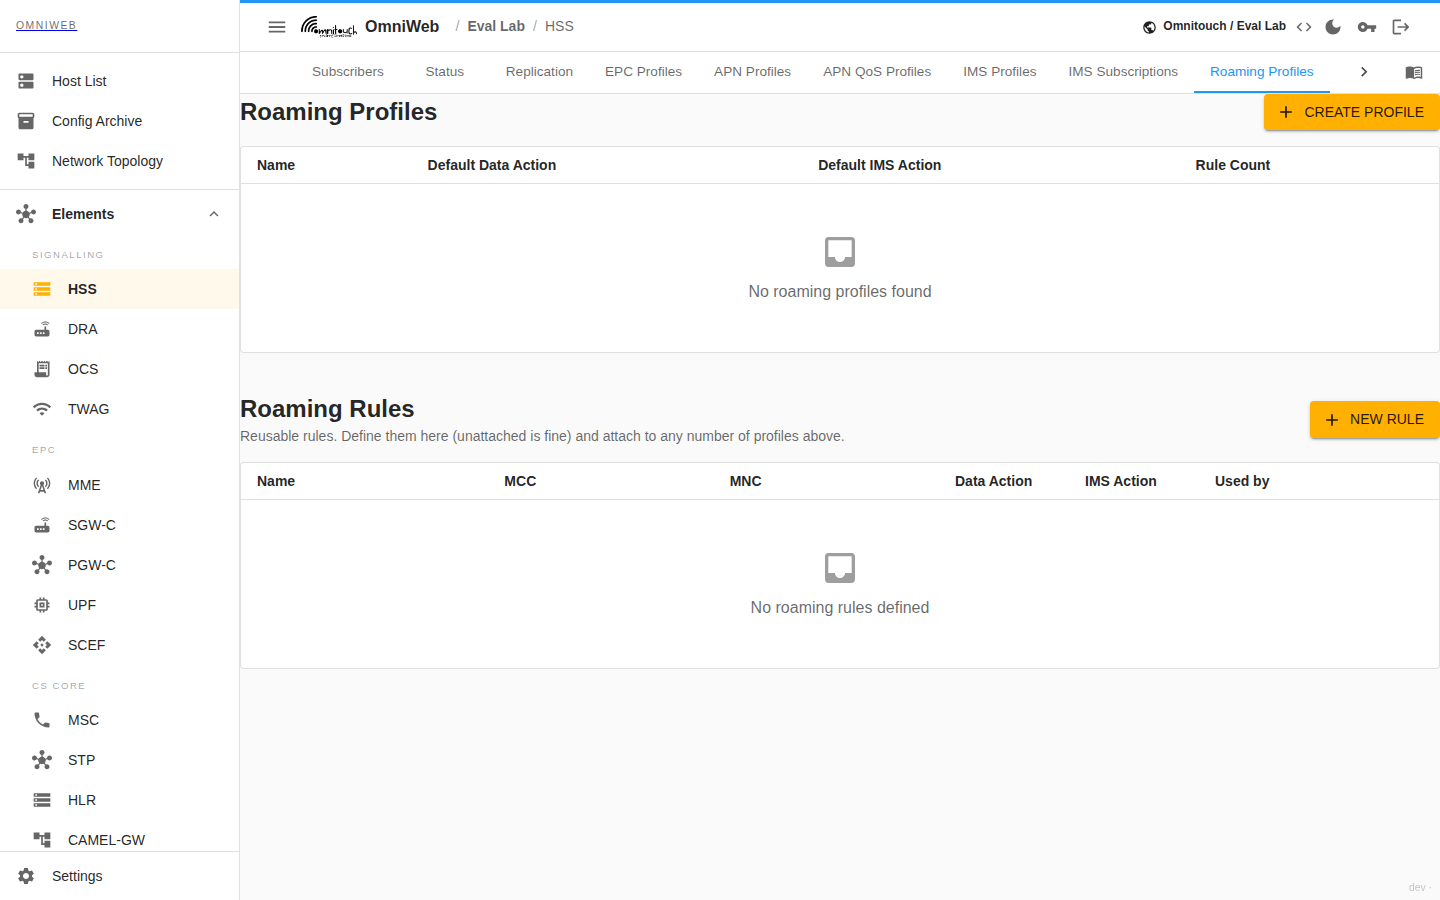Click the Eval Lab breadcrumb
The width and height of the screenshot is (1440, 900).
496,27
